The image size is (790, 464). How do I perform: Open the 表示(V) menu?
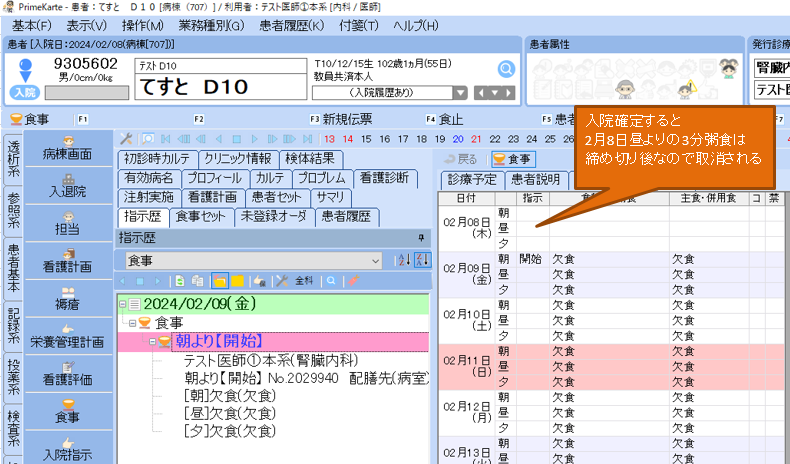coord(87,25)
